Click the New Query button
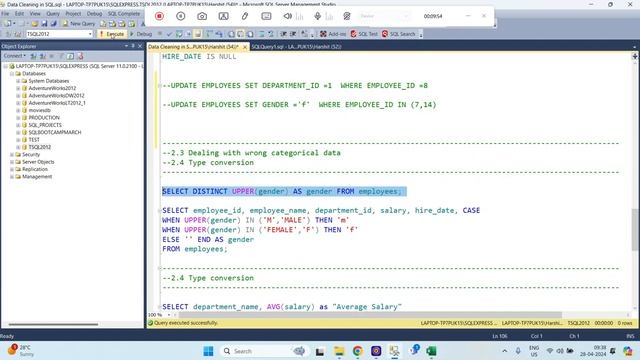The width and height of the screenshot is (640, 360). point(78,24)
